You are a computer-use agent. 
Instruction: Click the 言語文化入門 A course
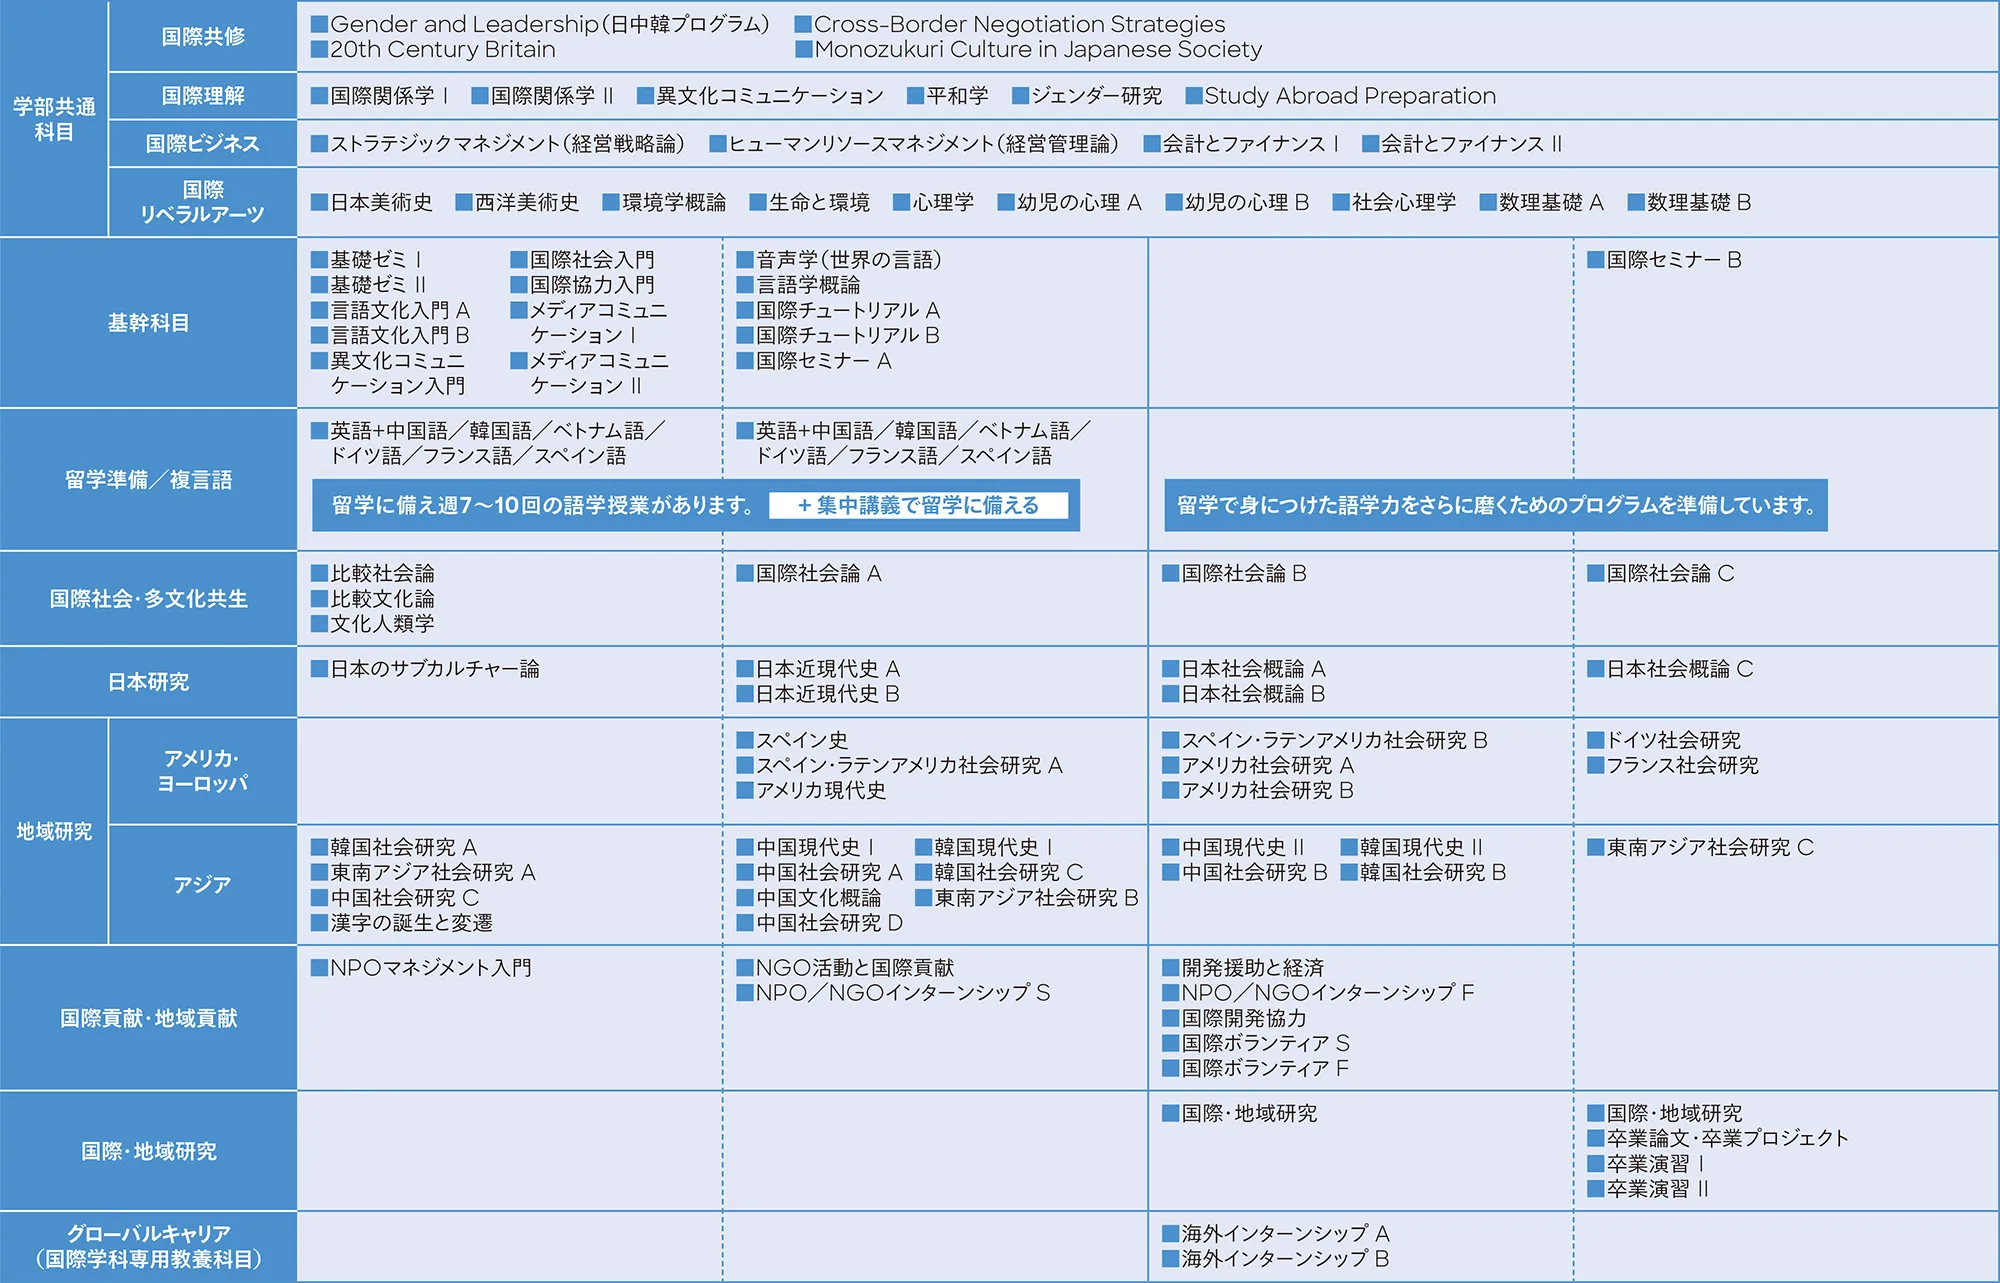390,310
